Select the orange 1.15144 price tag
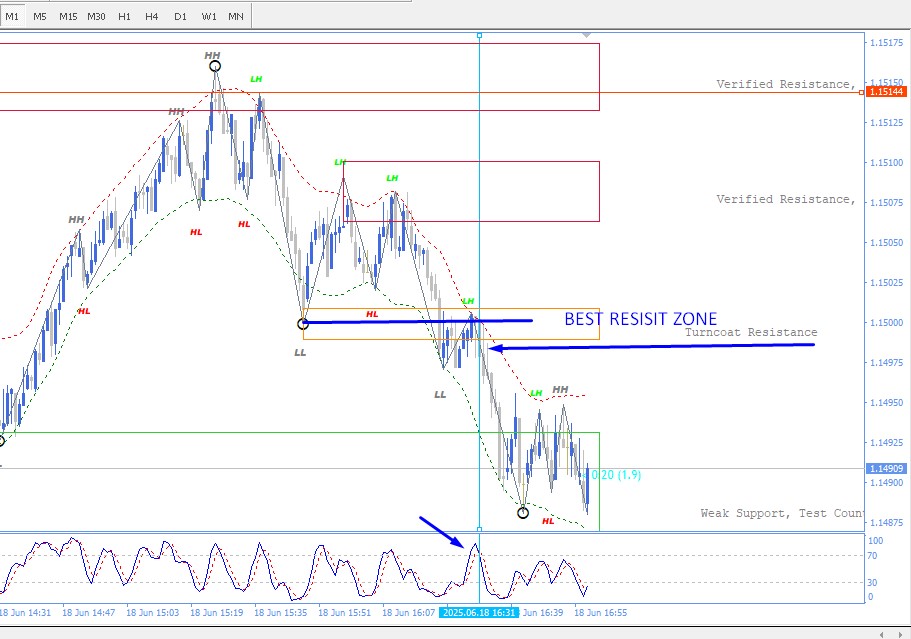 885,92
